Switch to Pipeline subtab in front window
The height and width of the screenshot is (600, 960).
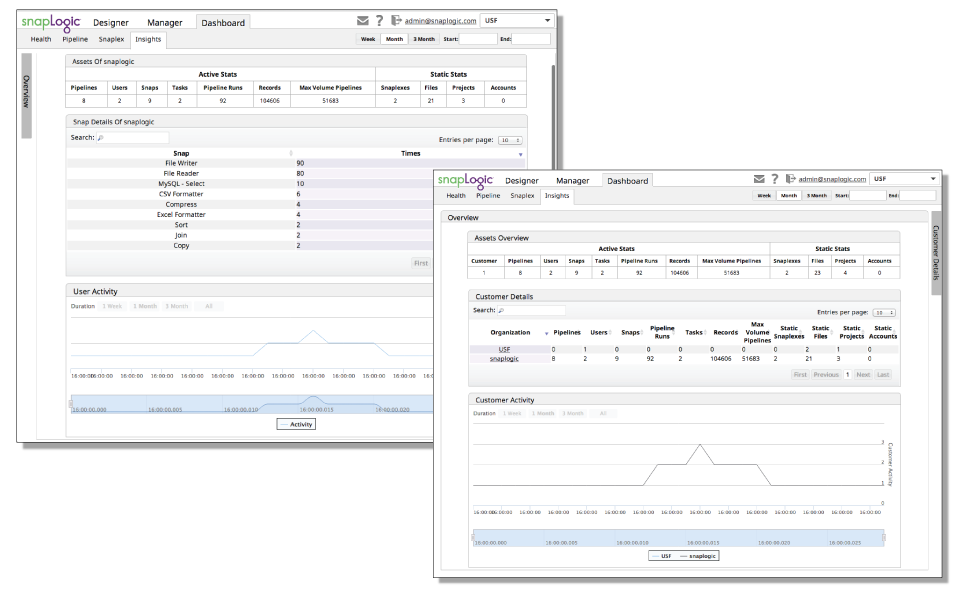488,196
